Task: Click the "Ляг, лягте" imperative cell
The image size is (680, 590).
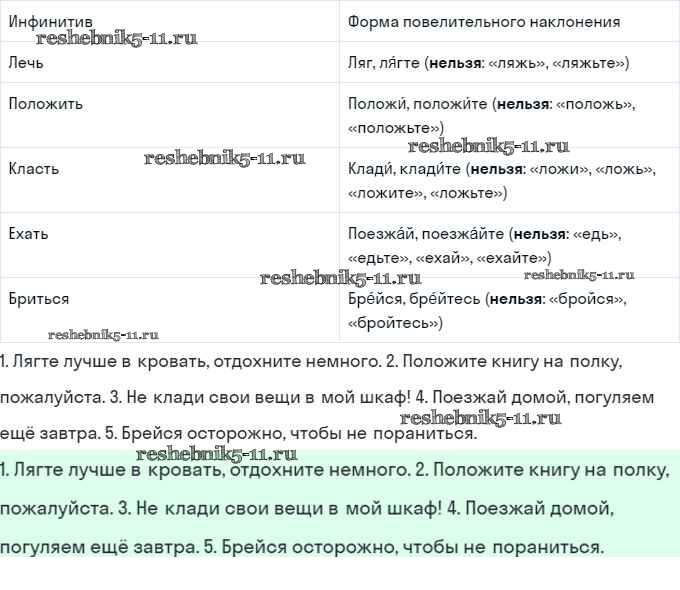Action: click(x=488, y=62)
